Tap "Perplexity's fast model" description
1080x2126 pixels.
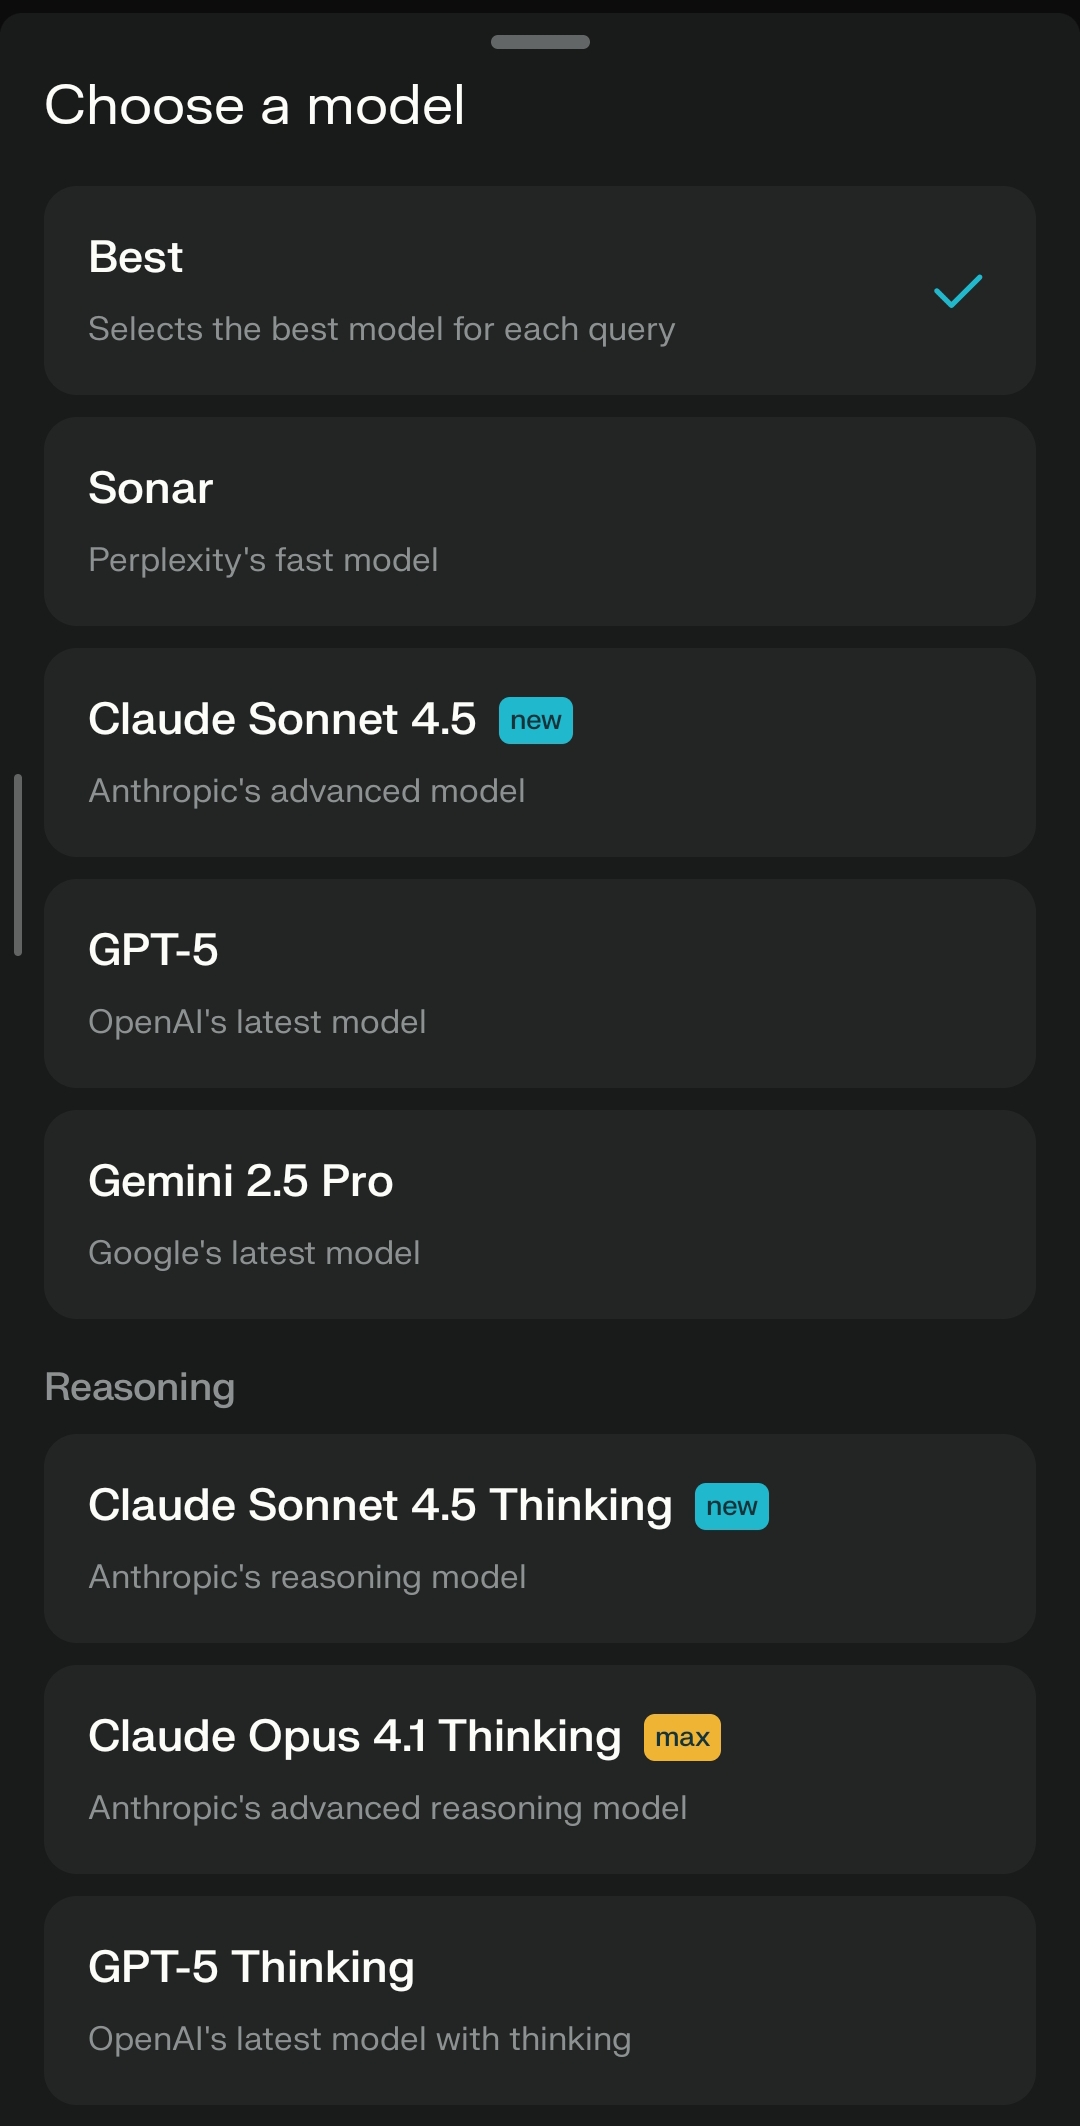click(263, 560)
